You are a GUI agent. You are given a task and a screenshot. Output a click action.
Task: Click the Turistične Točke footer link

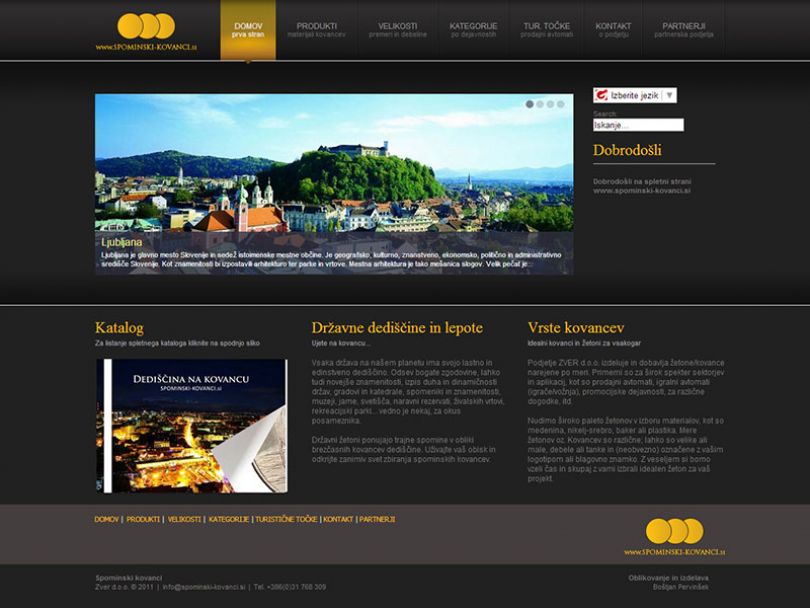tap(286, 519)
